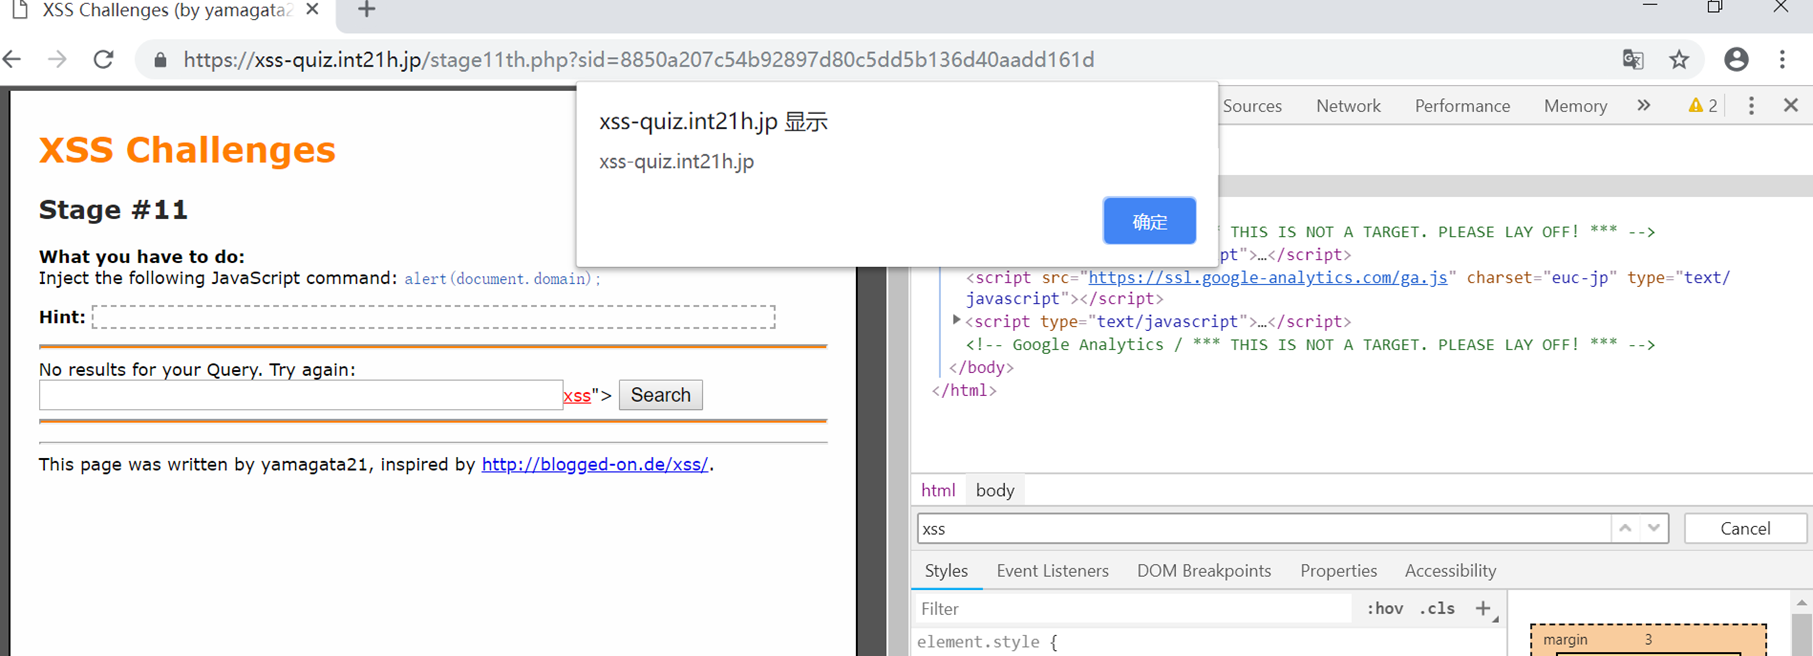Select the Google Analytics comment line
The width and height of the screenshot is (1813, 656).
coord(1310,344)
